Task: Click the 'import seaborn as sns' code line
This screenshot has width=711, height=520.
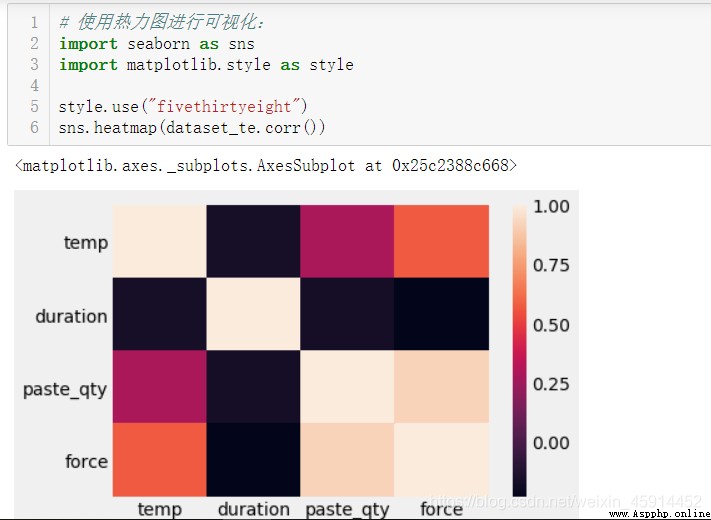Action: (x=157, y=44)
